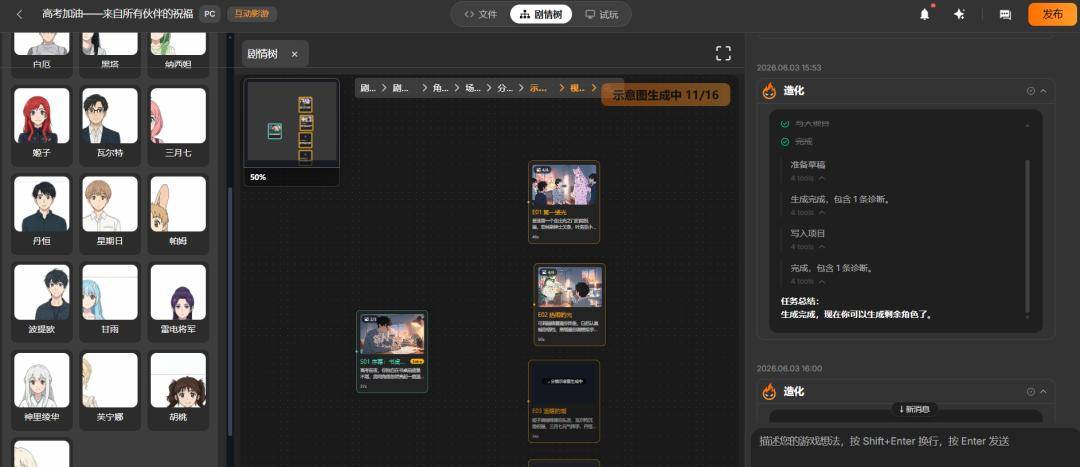Click the back arrow beside project title
1080x467 pixels.
19,14
